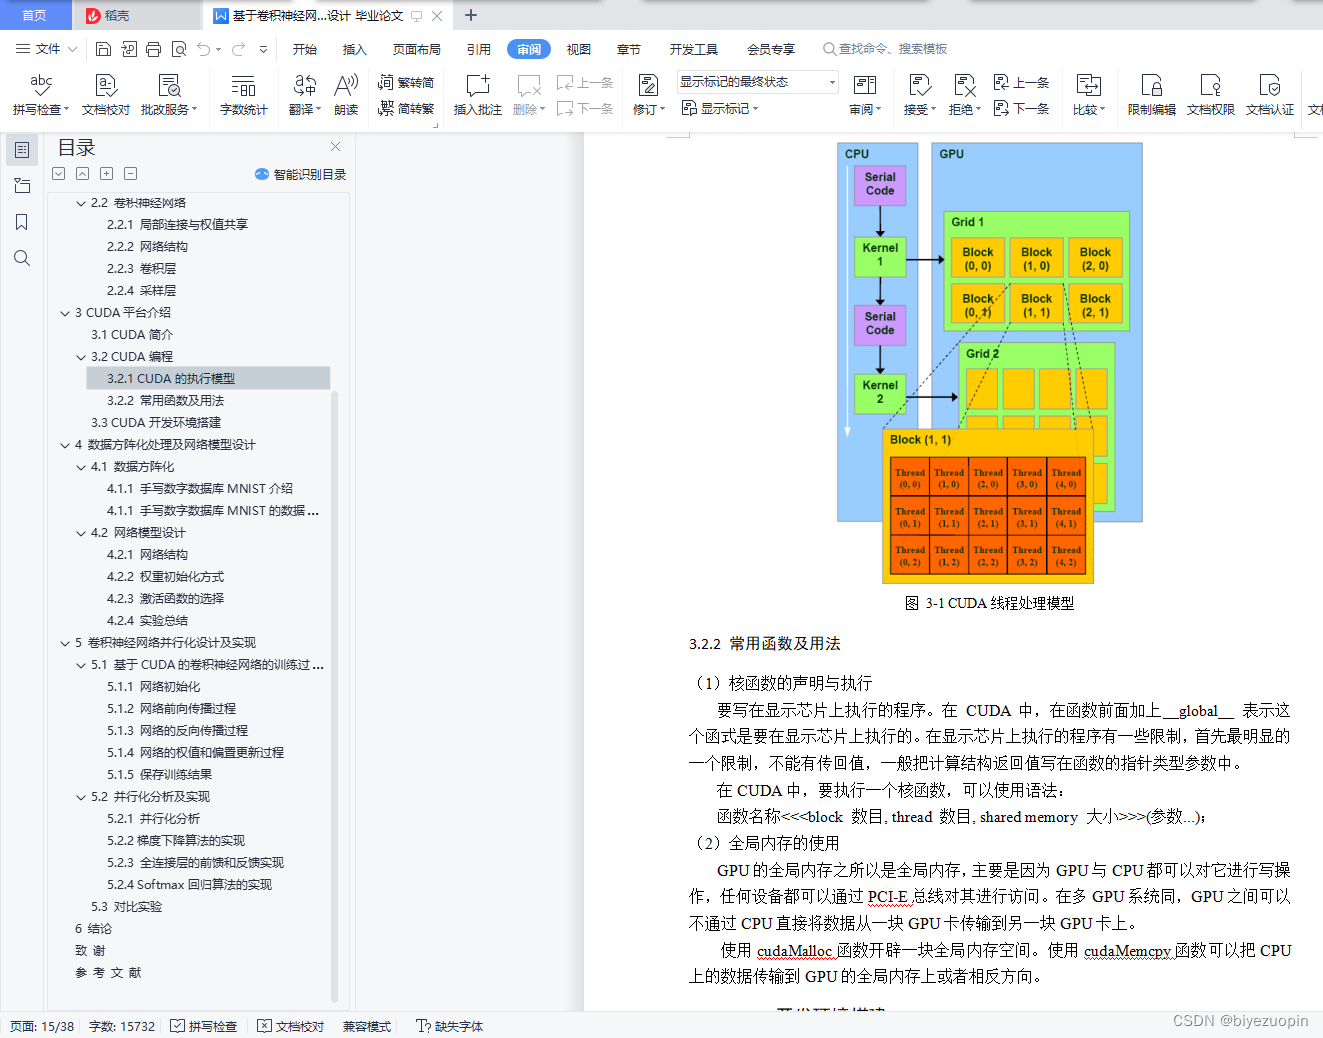Viewport: 1323px width, 1038px height.
Task: Switch to 插入 ribbon tab
Action: (355, 49)
